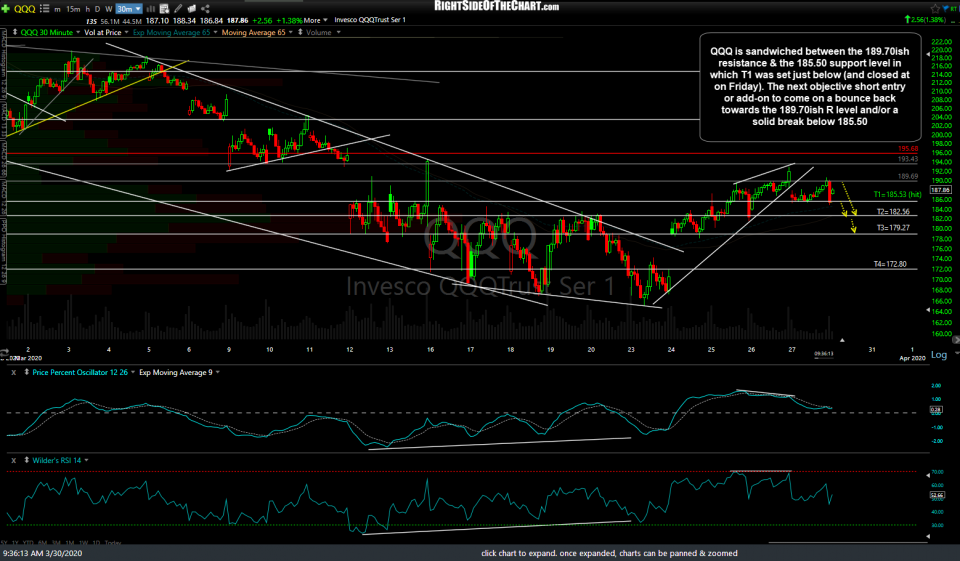
Task: Select the pencil drawing tool icon
Action: pos(178,9)
